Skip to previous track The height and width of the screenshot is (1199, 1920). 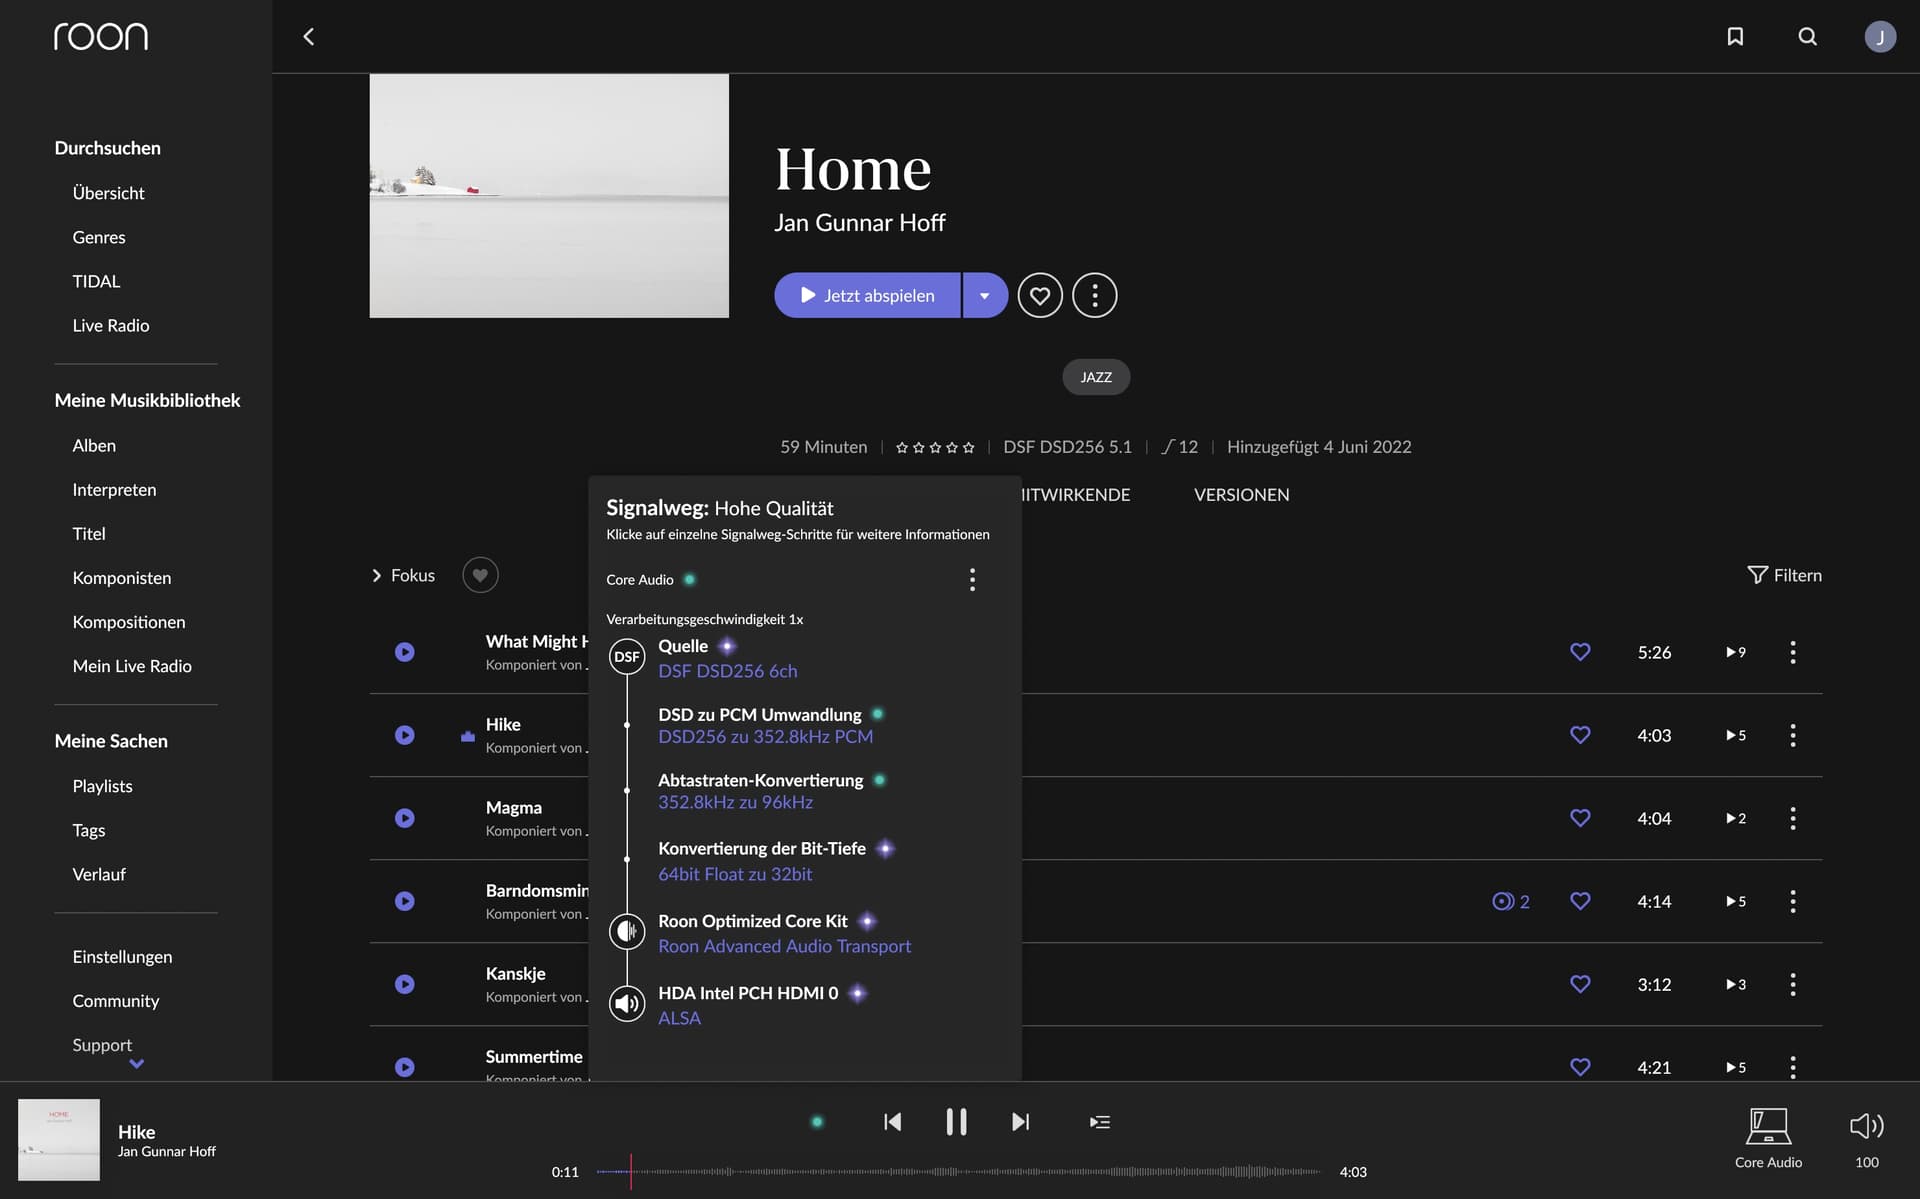click(x=892, y=1122)
